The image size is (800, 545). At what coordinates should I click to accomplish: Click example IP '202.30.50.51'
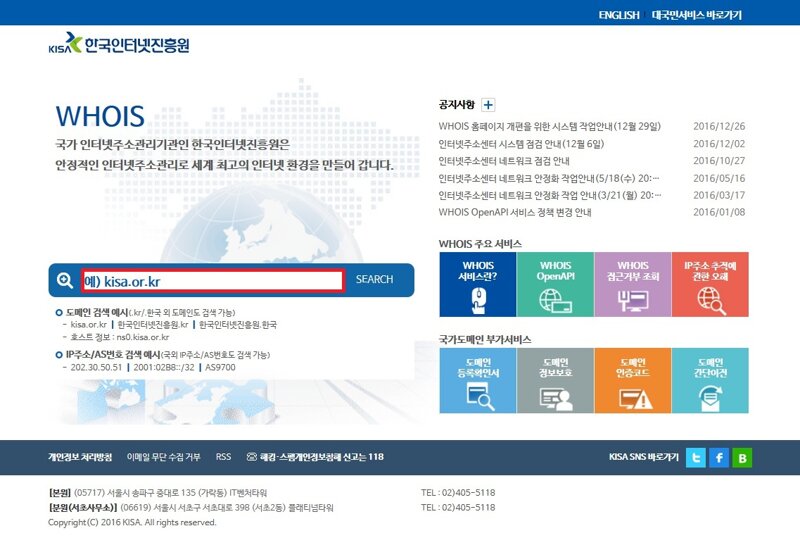(96, 367)
